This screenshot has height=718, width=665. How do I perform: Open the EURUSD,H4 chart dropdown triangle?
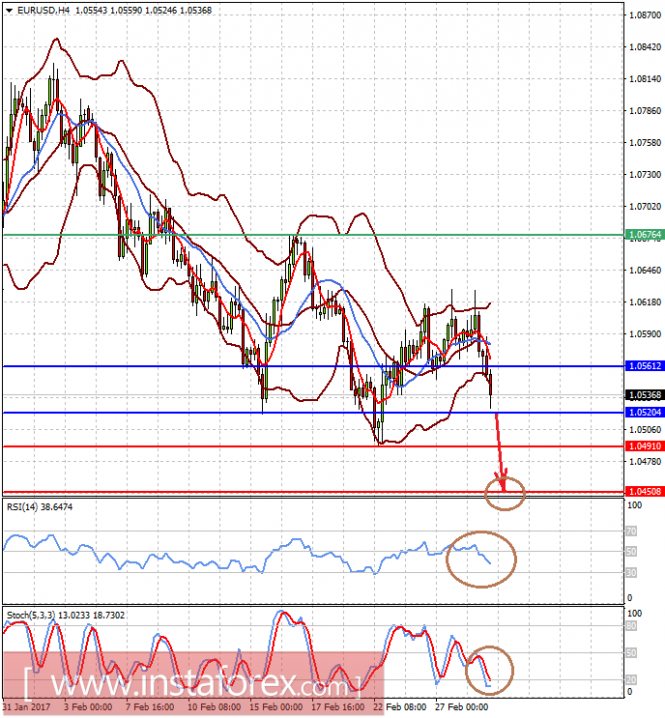[9, 10]
